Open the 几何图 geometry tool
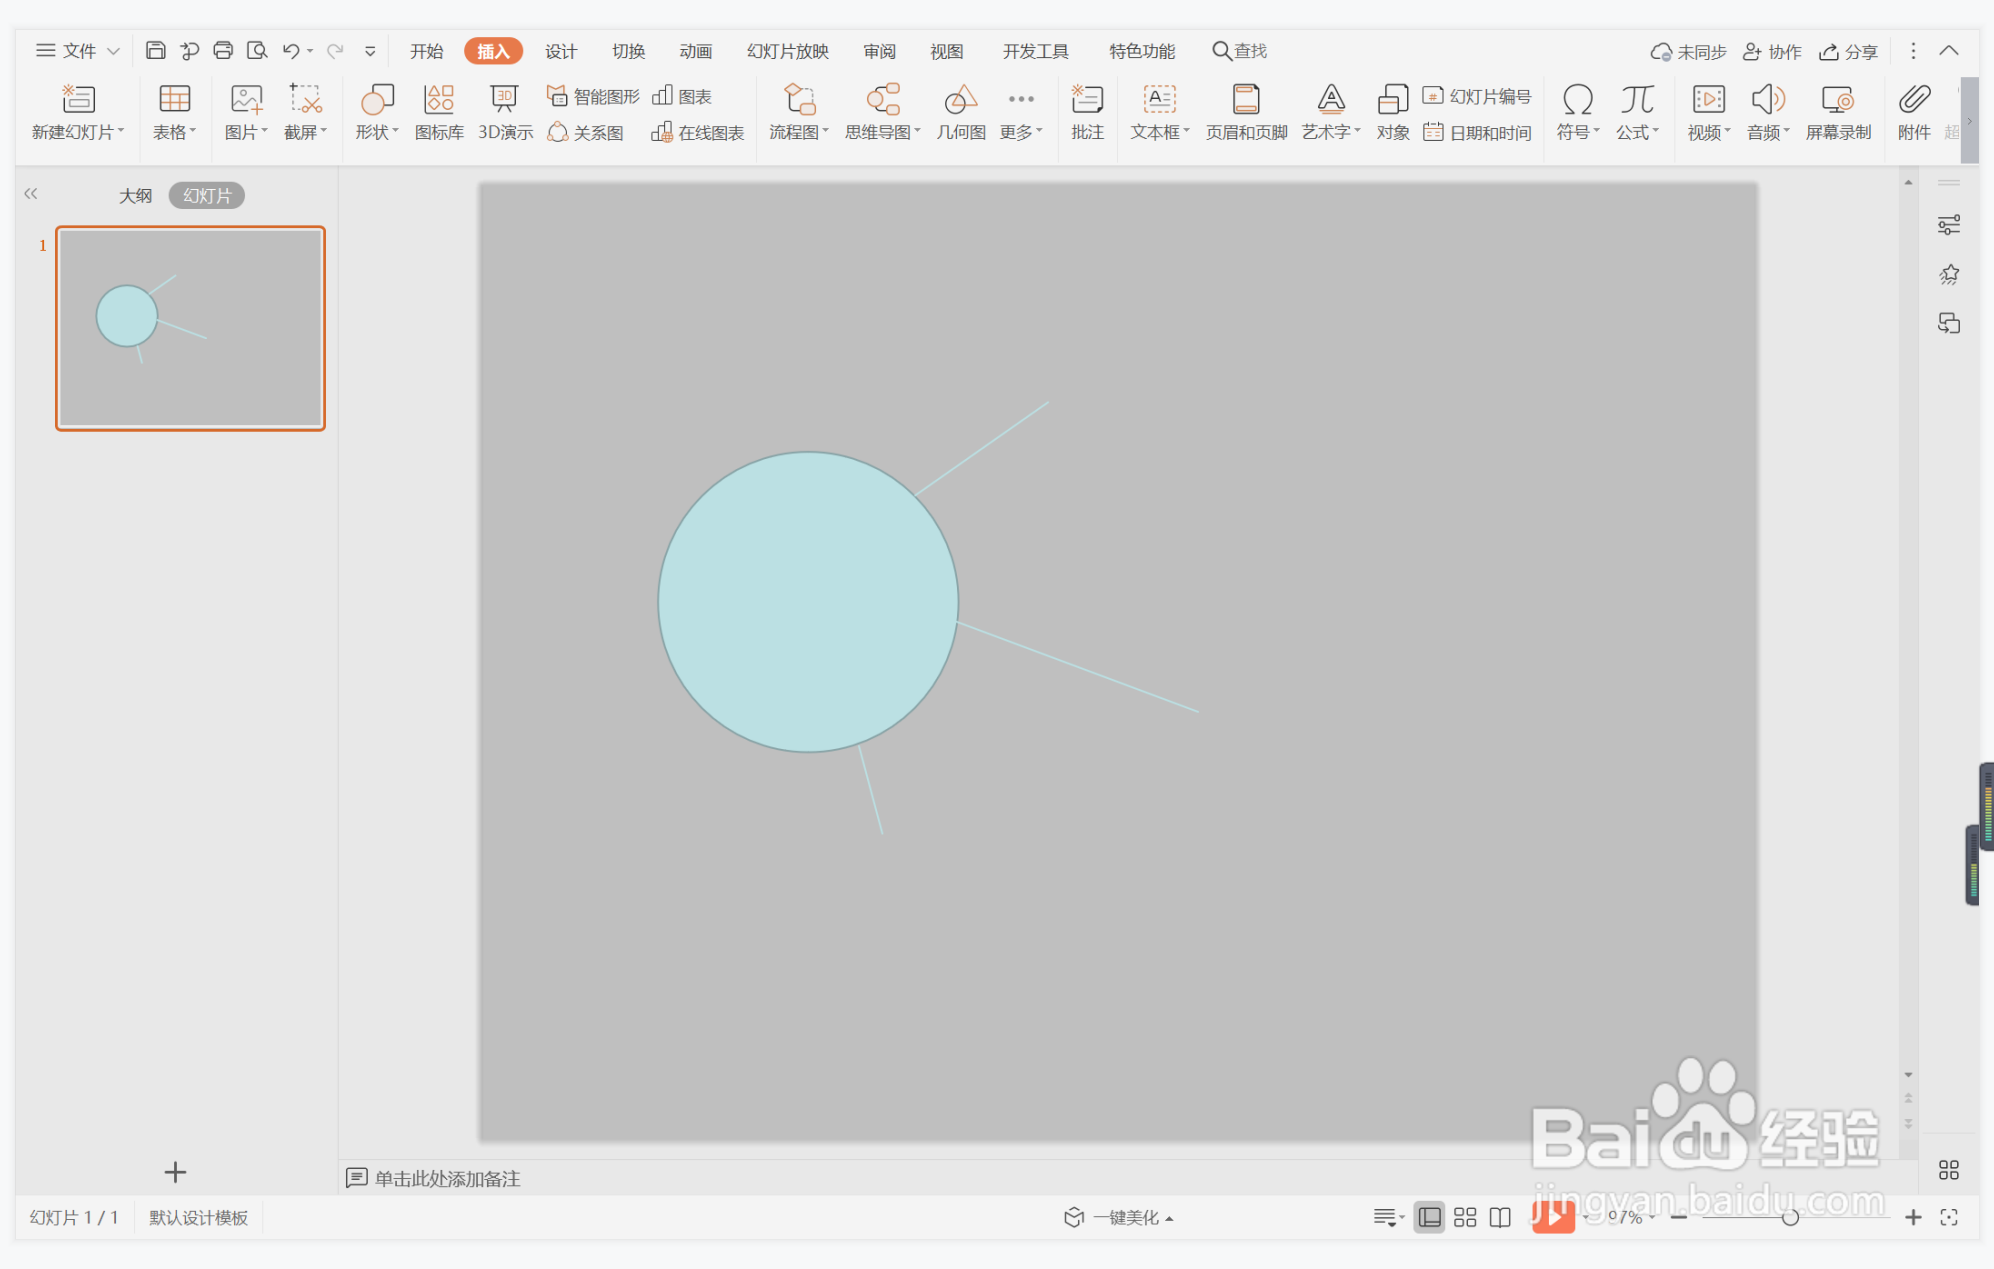 coord(961,111)
